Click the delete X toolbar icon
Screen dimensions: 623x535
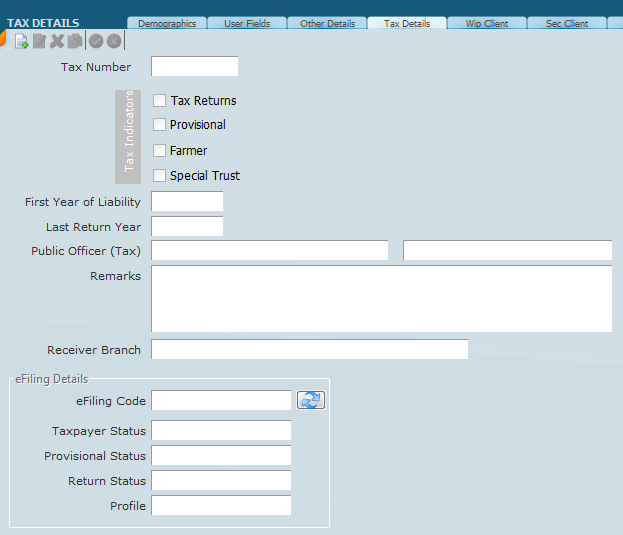[x=57, y=41]
